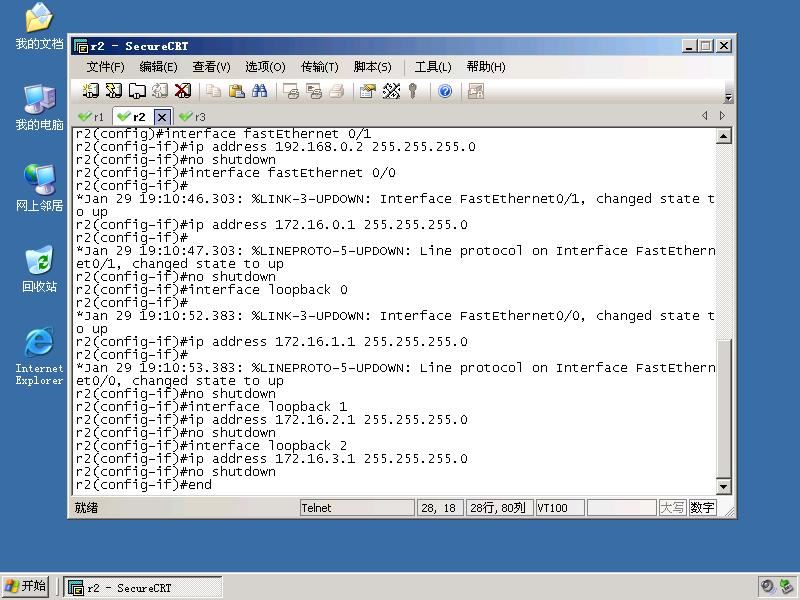Click the 'ip address 192.168.0.2' line

276,147
